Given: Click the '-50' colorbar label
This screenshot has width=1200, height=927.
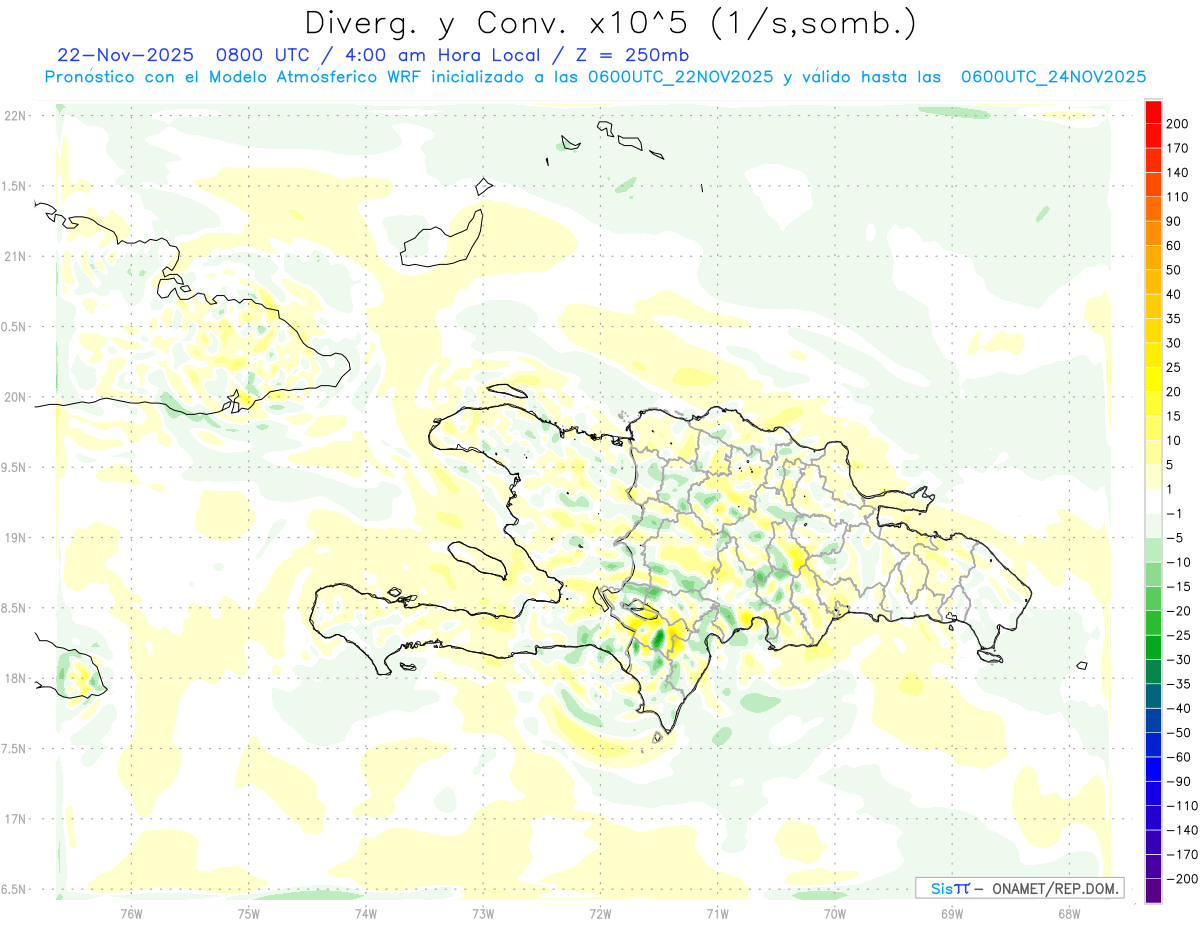Looking at the screenshot, I should (1178, 732).
